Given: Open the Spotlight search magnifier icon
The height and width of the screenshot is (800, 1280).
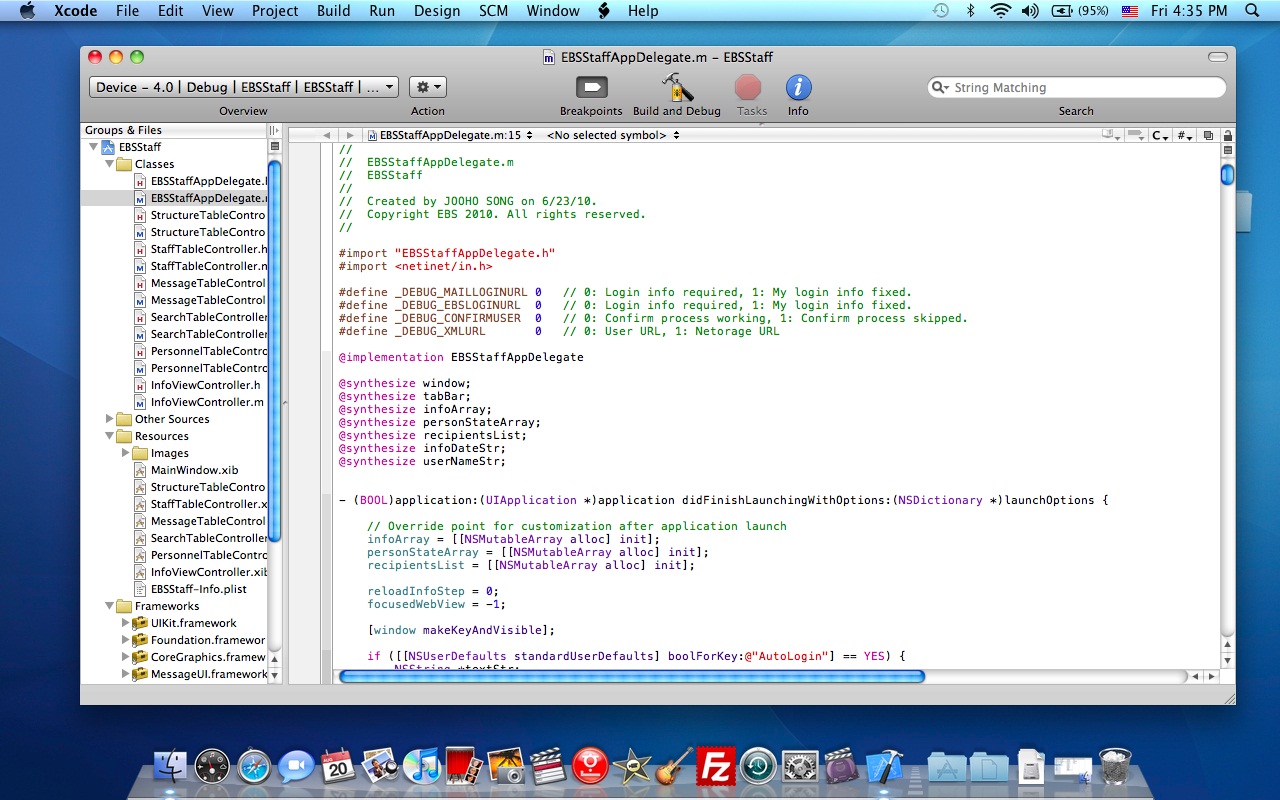Looking at the screenshot, I should pos(1252,11).
